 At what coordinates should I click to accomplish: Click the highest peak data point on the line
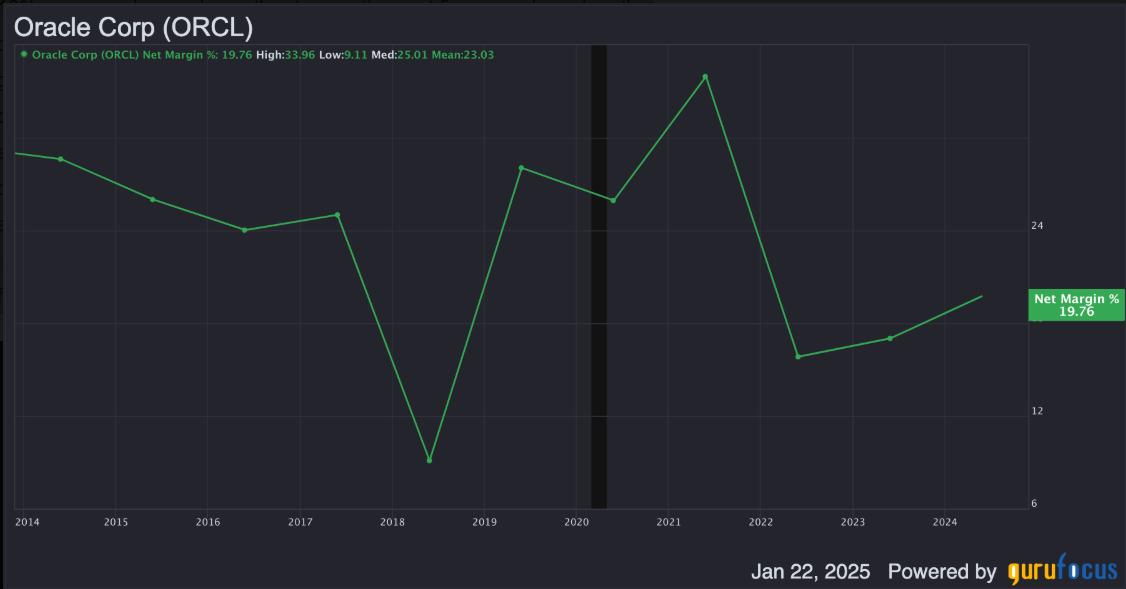point(705,77)
